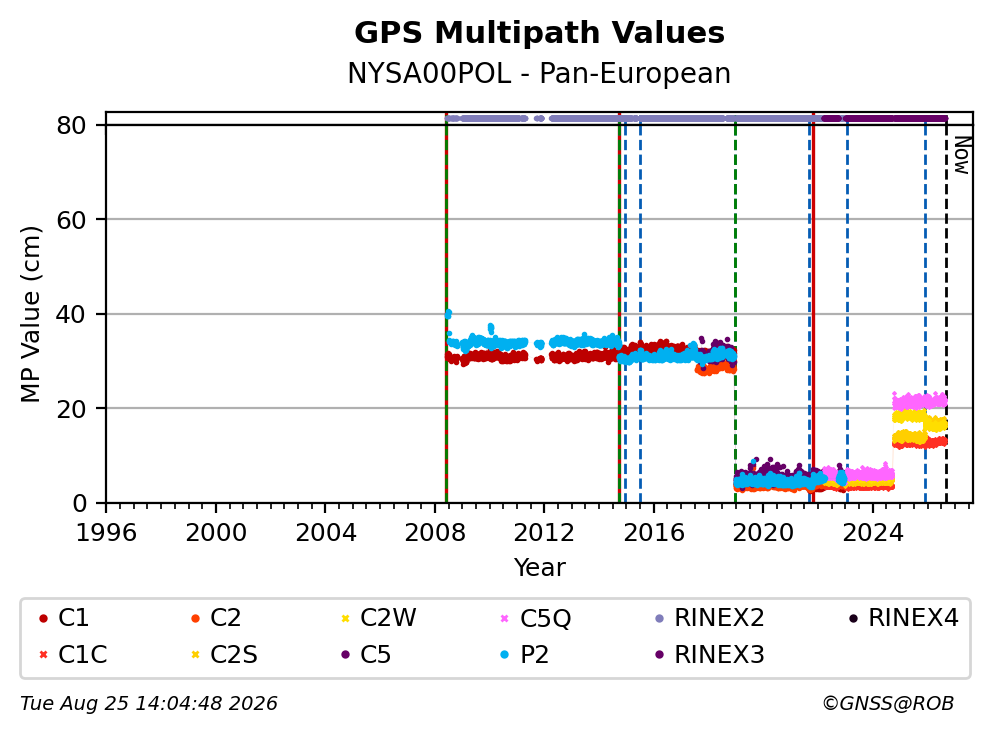Screen dimensions: 992x734
Task: Click the C1 legend marker
Action: point(43,618)
